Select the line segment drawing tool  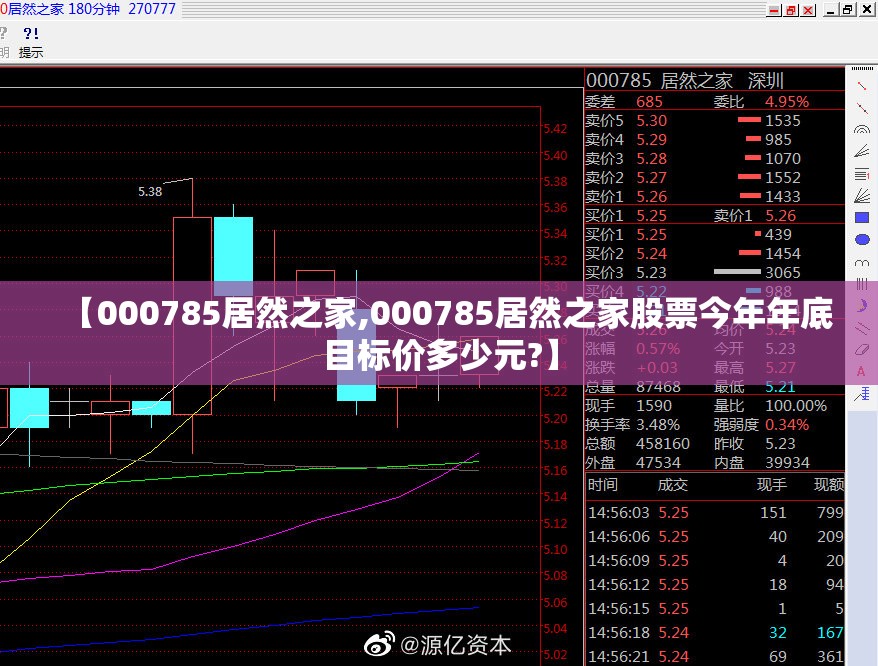coord(862,86)
